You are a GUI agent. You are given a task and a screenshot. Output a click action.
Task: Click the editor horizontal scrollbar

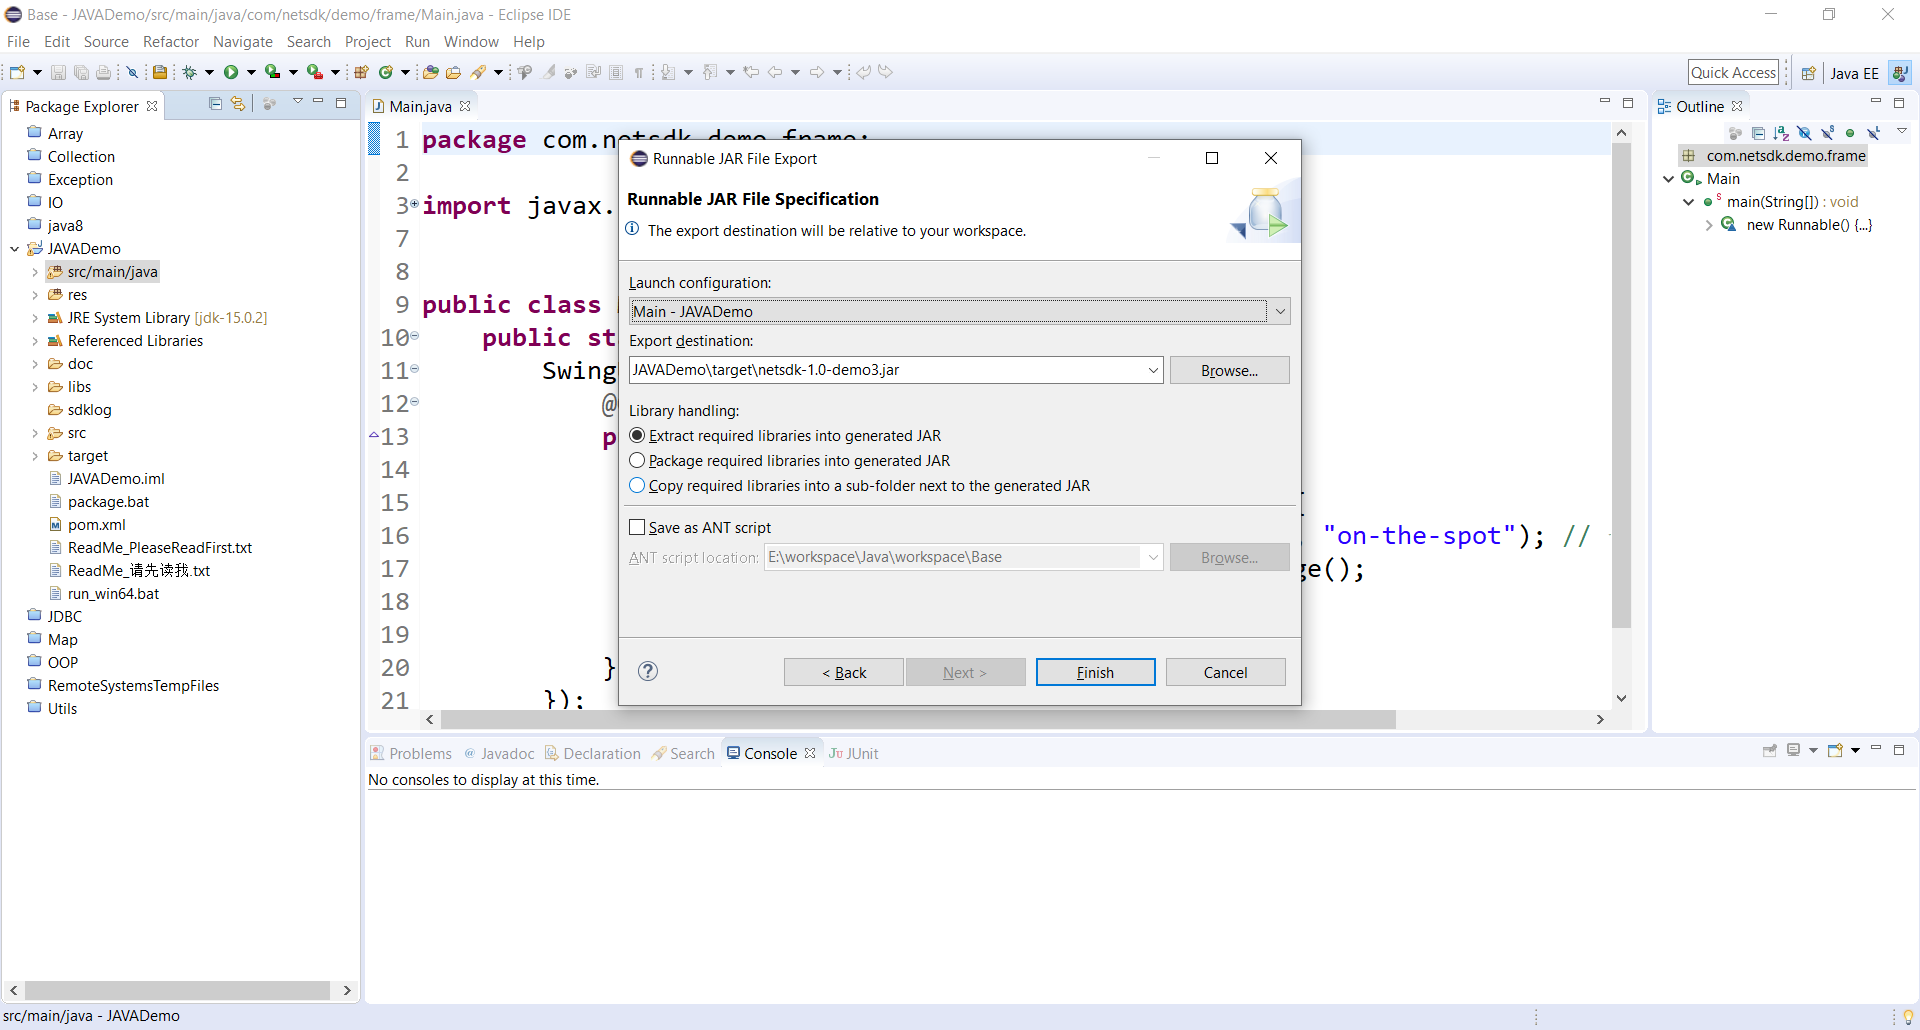(918, 719)
